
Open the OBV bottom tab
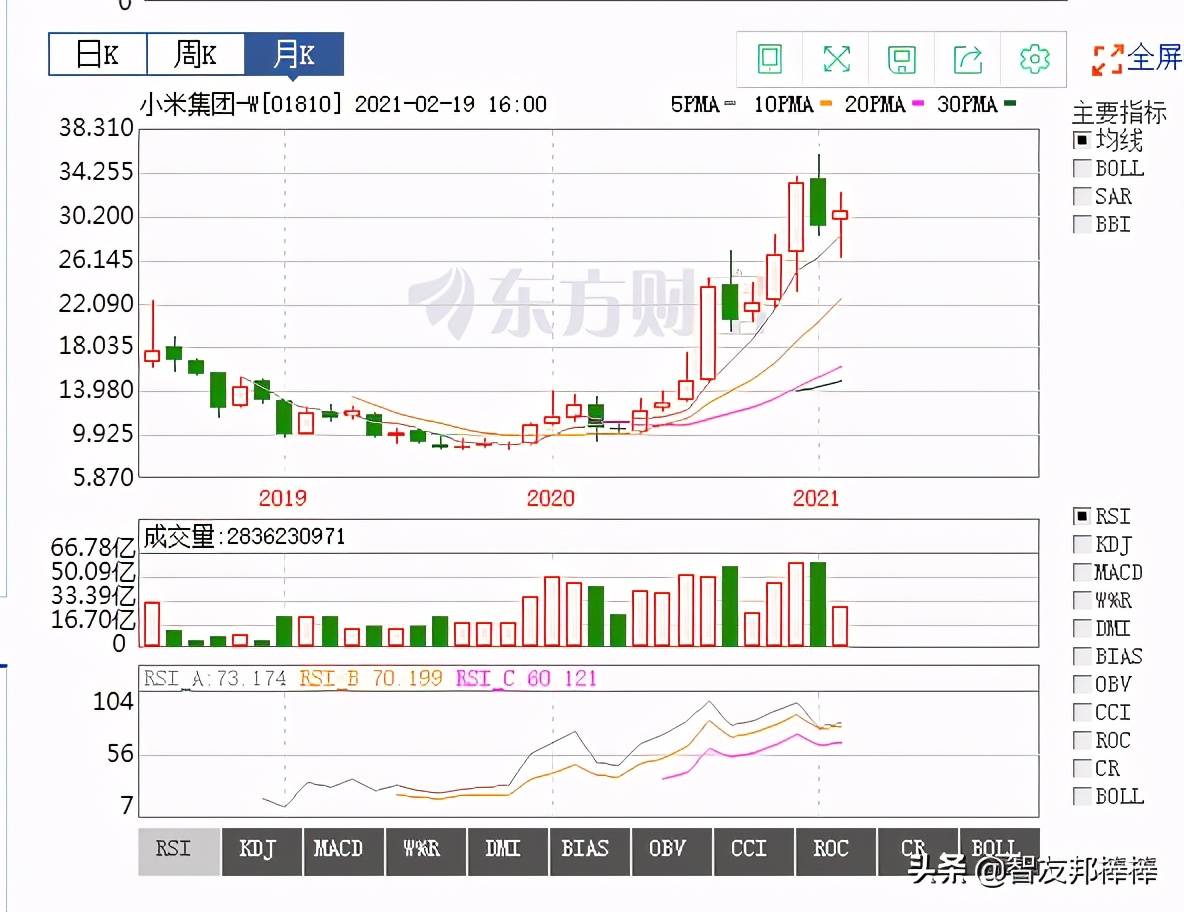click(x=673, y=851)
